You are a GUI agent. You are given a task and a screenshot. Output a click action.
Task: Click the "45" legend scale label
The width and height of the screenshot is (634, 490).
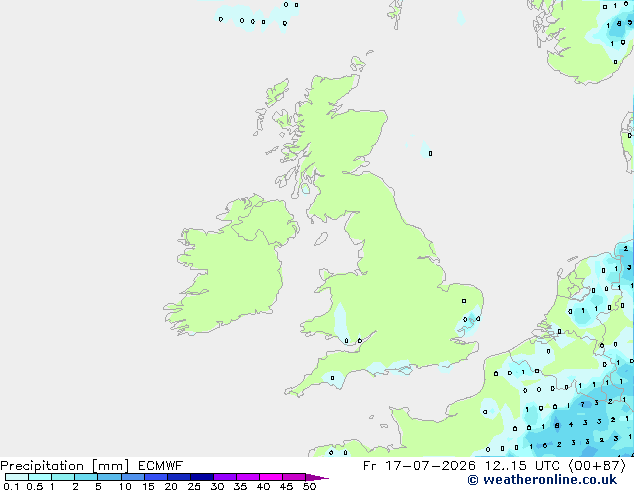tap(286, 486)
